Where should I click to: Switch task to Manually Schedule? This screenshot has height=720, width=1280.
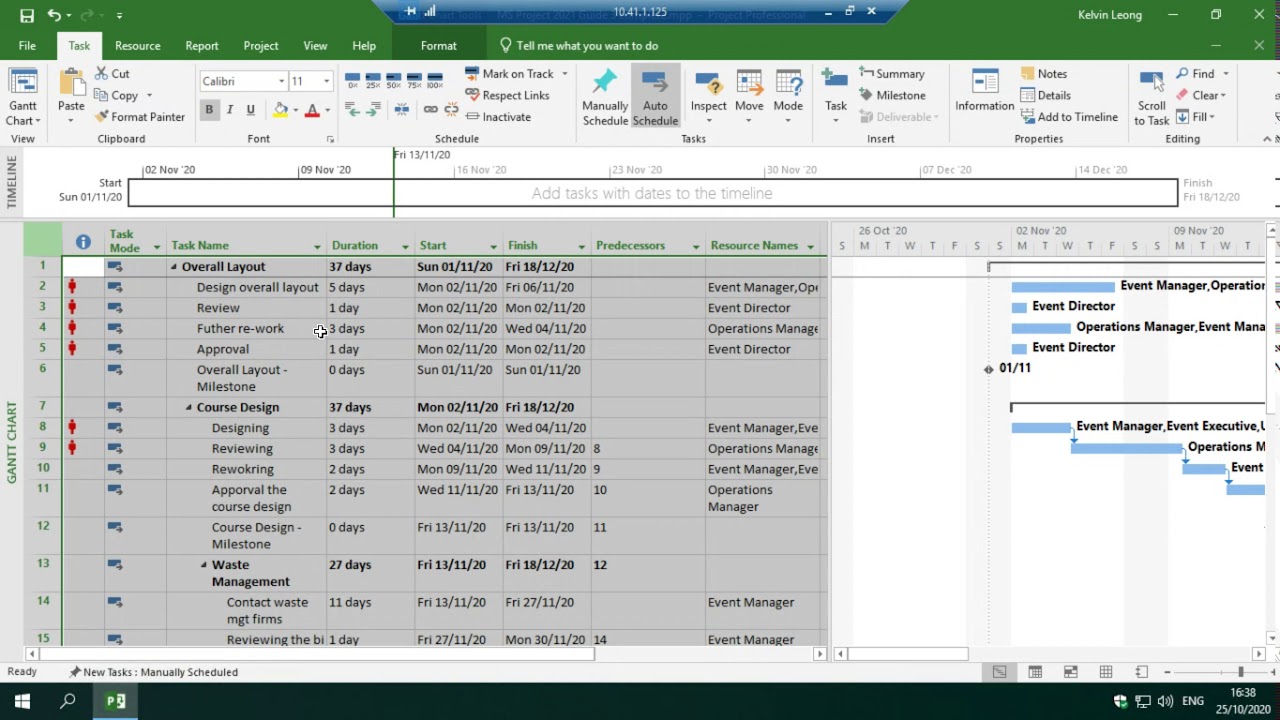click(x=605, y=98)
